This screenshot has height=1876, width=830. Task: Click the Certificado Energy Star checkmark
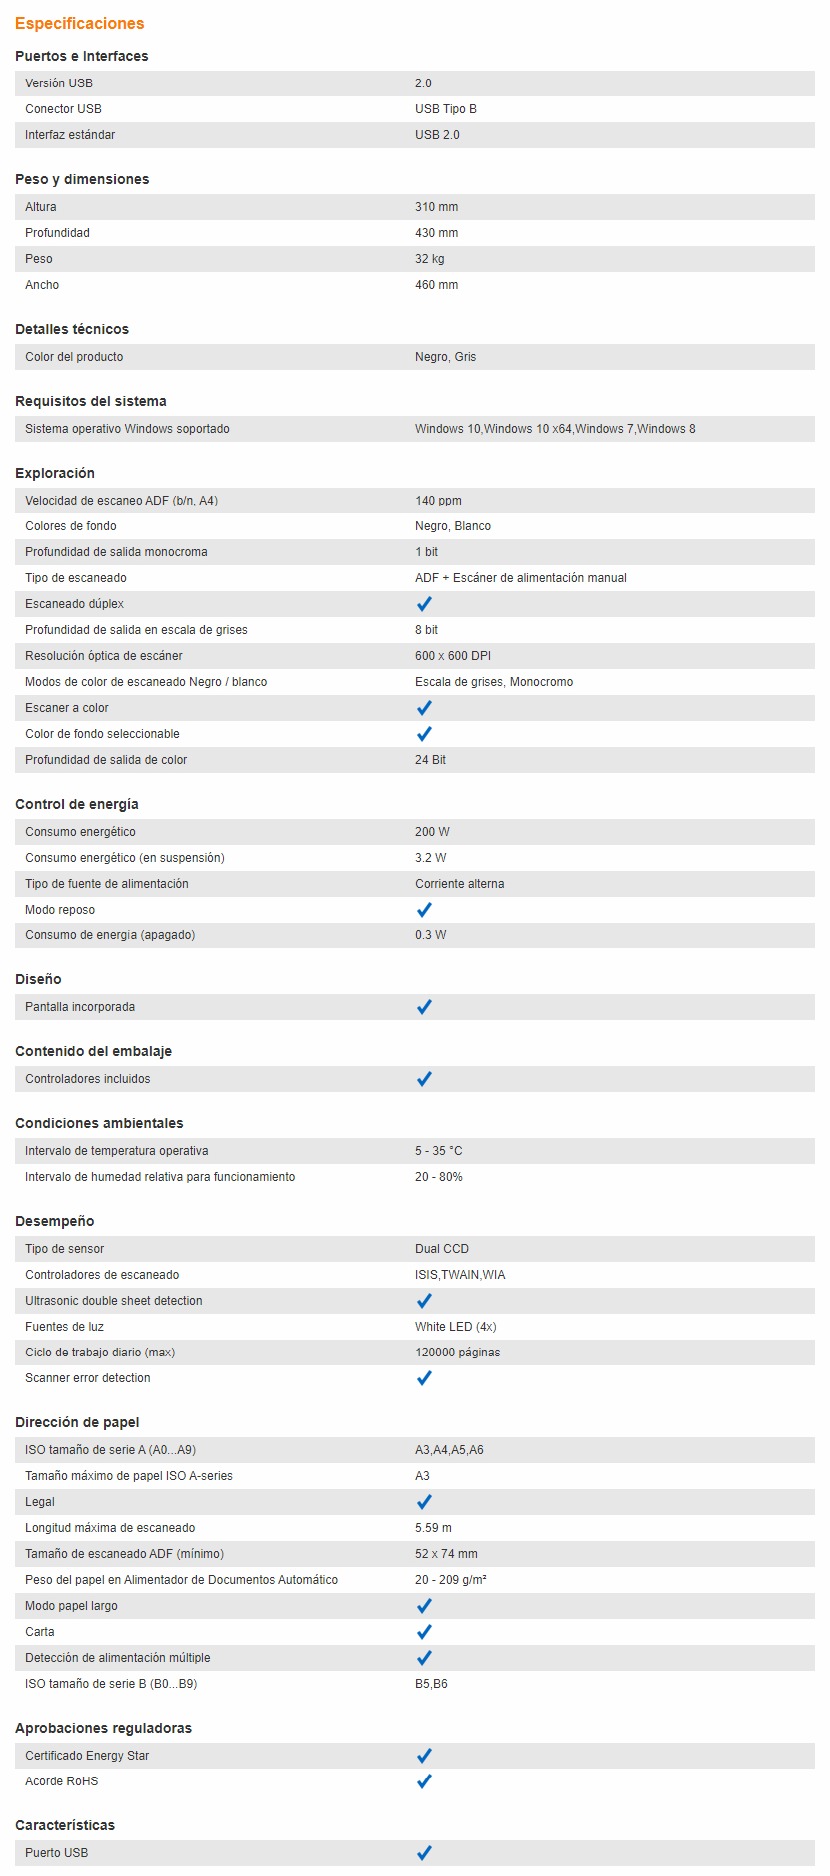click(x=424, y=1756)
